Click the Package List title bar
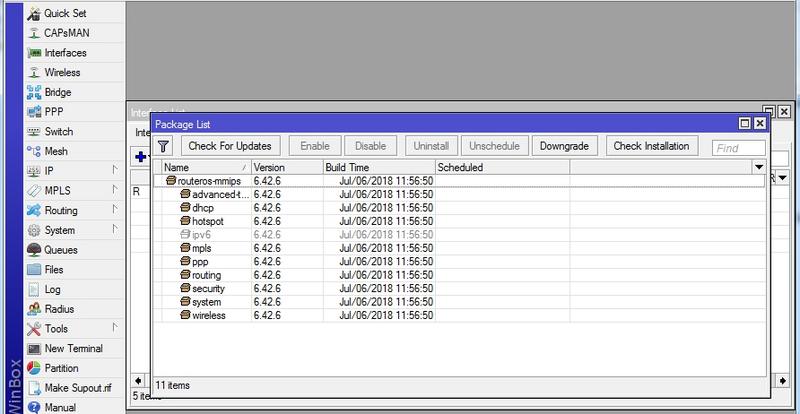The image size is (800, 414). [x=444, y=124]
